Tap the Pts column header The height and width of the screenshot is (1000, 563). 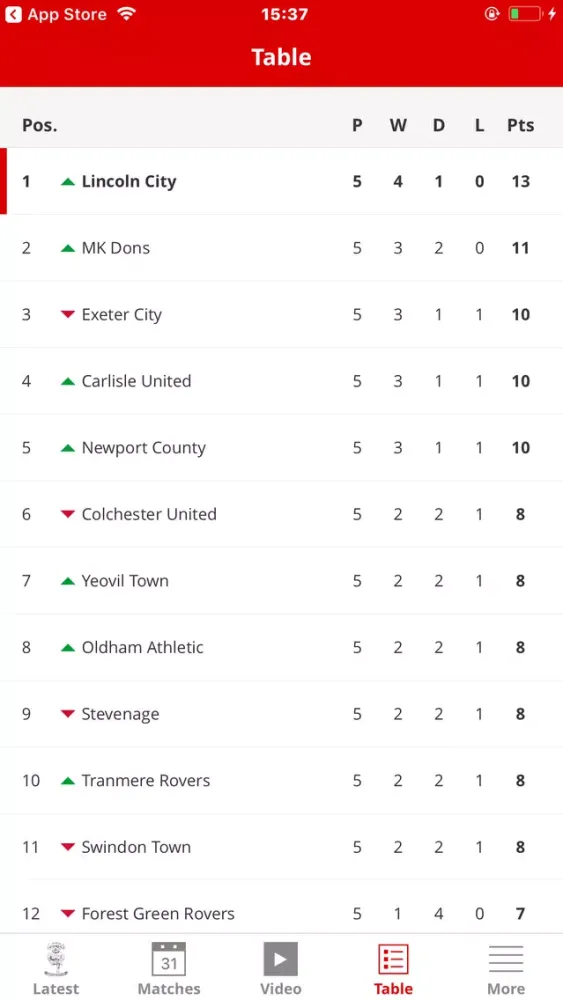[520, 125]
